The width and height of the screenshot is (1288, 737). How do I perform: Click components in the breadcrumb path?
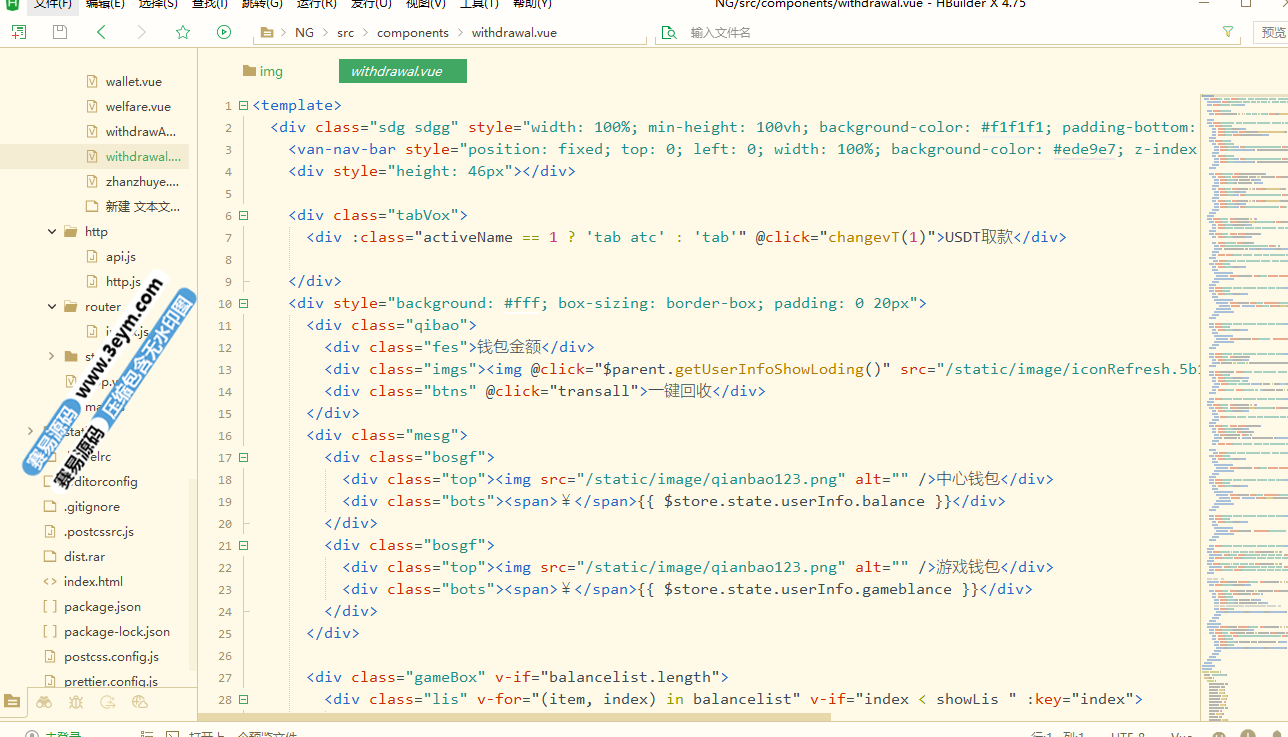tap(412, 33)
